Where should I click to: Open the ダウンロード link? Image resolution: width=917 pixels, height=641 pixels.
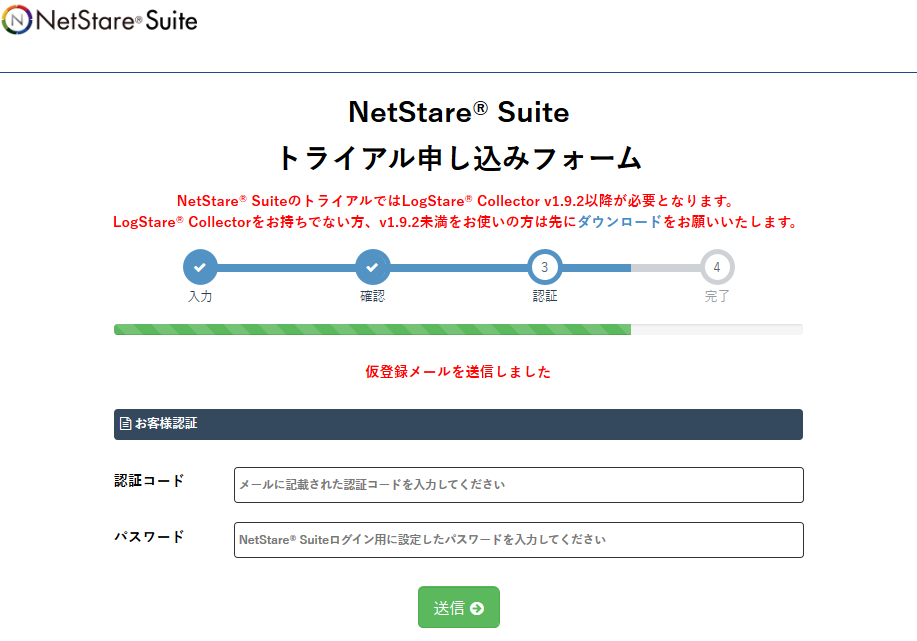pos(619,222)
